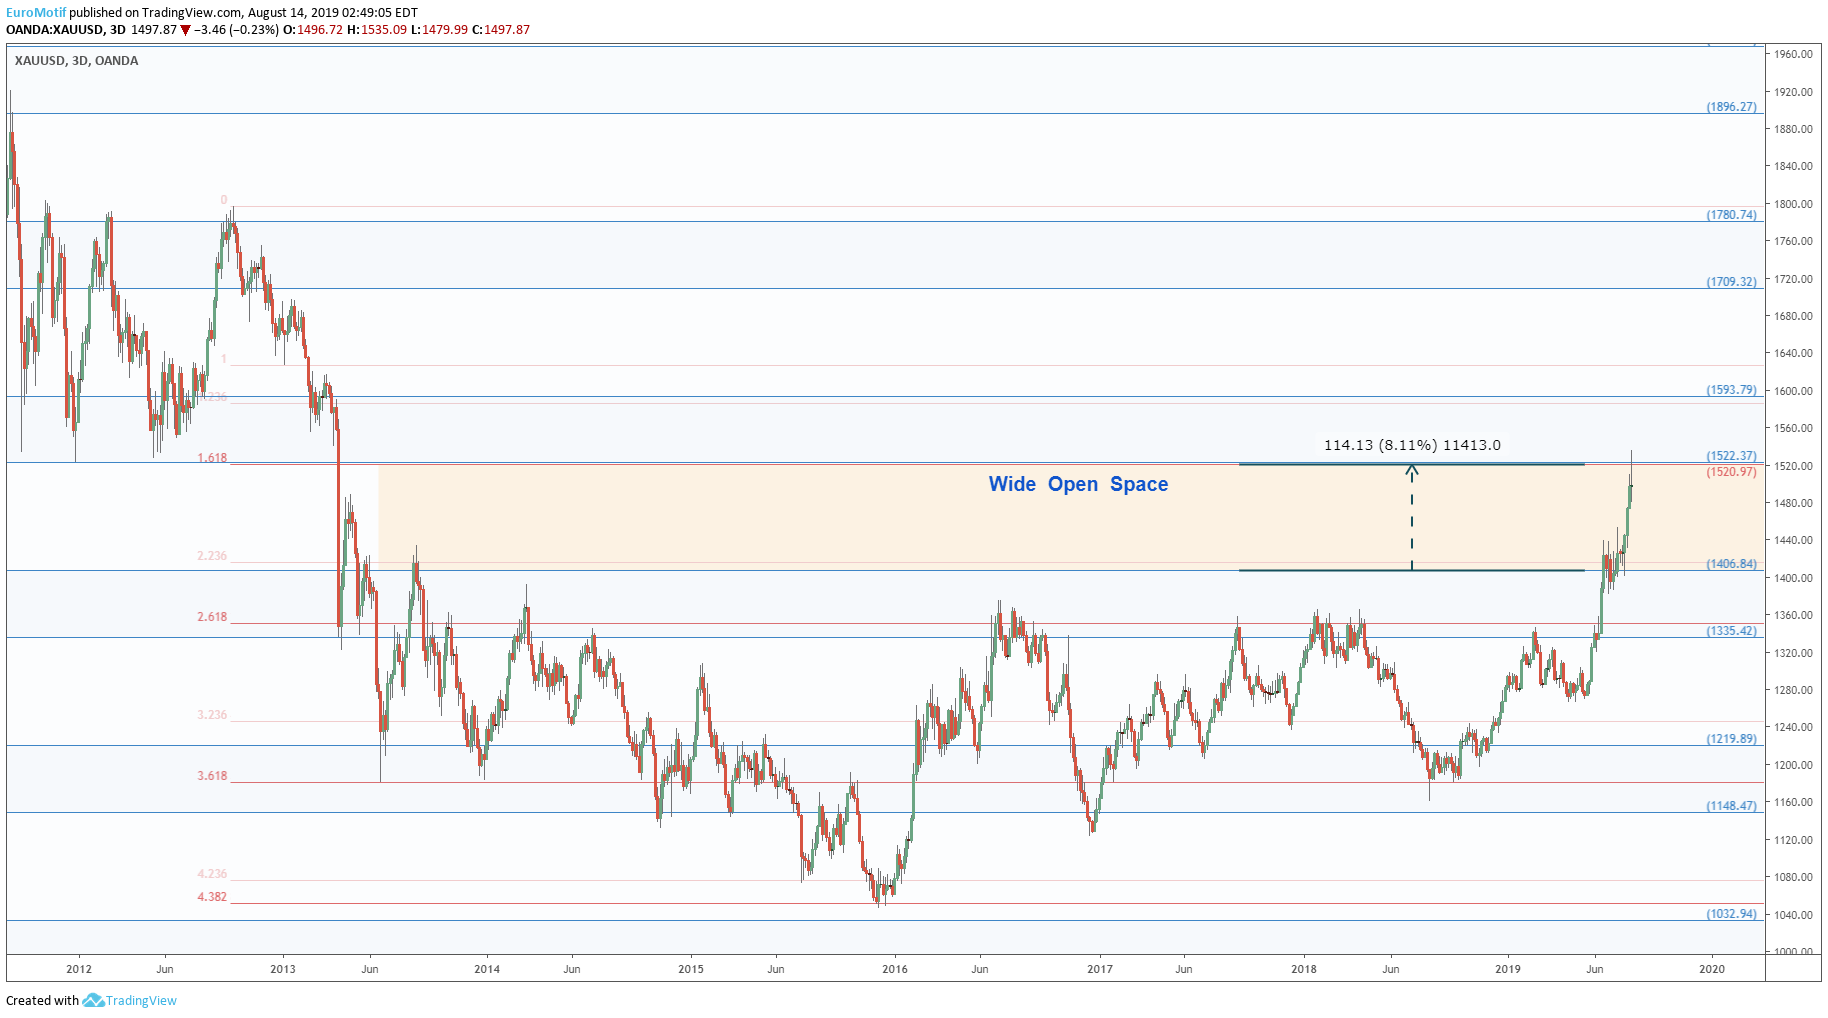
Task: Open the EuroMotif author link
Action: click(36, 13)
